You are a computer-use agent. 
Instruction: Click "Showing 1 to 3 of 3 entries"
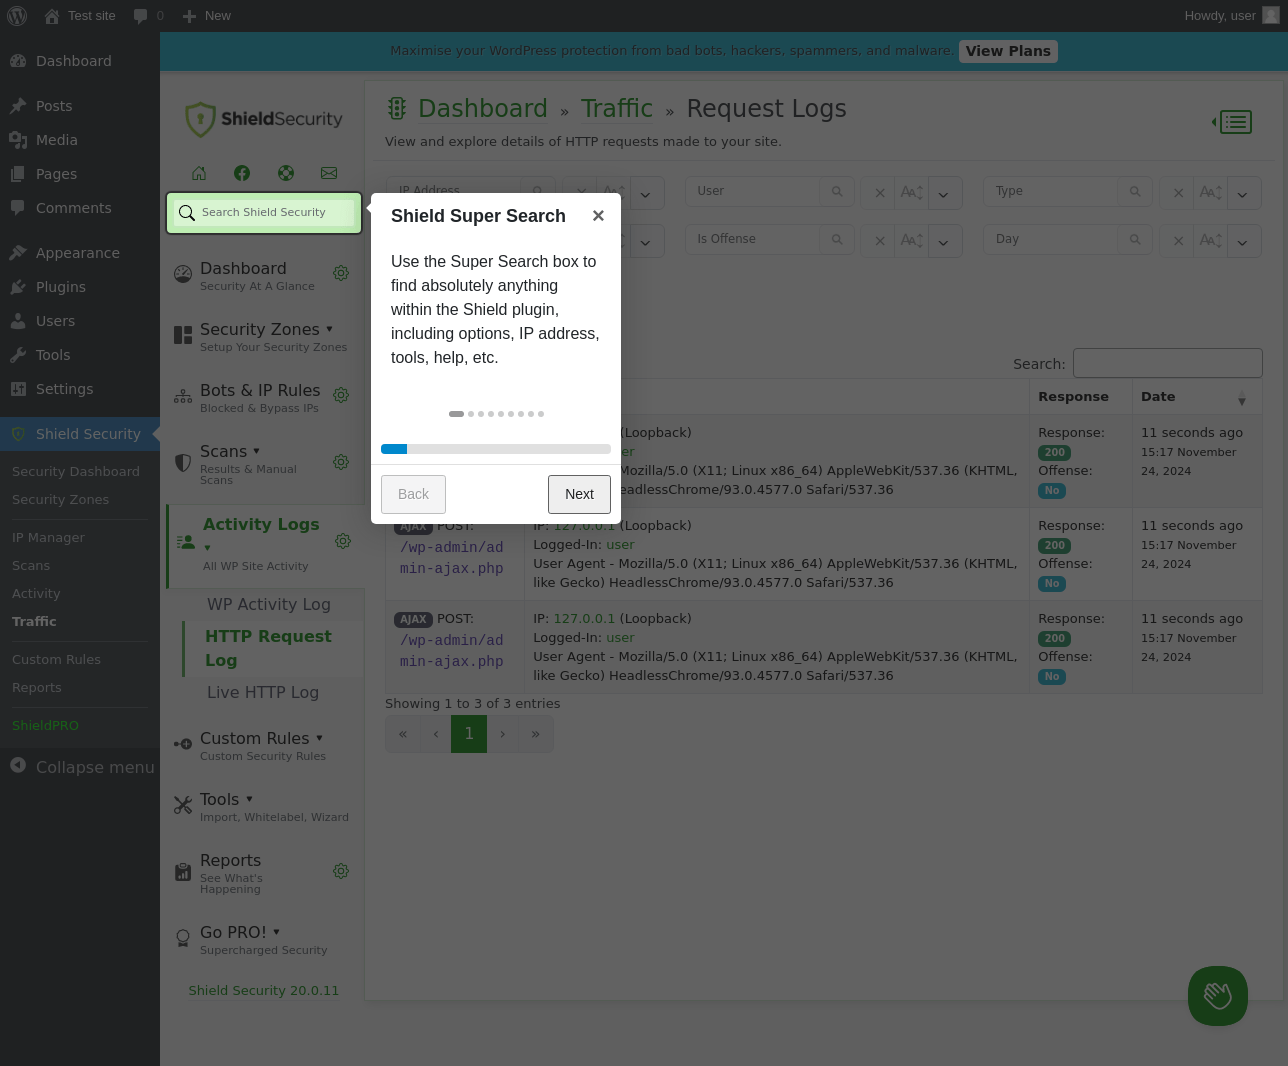pyautogui.click(x=472, y=704)
